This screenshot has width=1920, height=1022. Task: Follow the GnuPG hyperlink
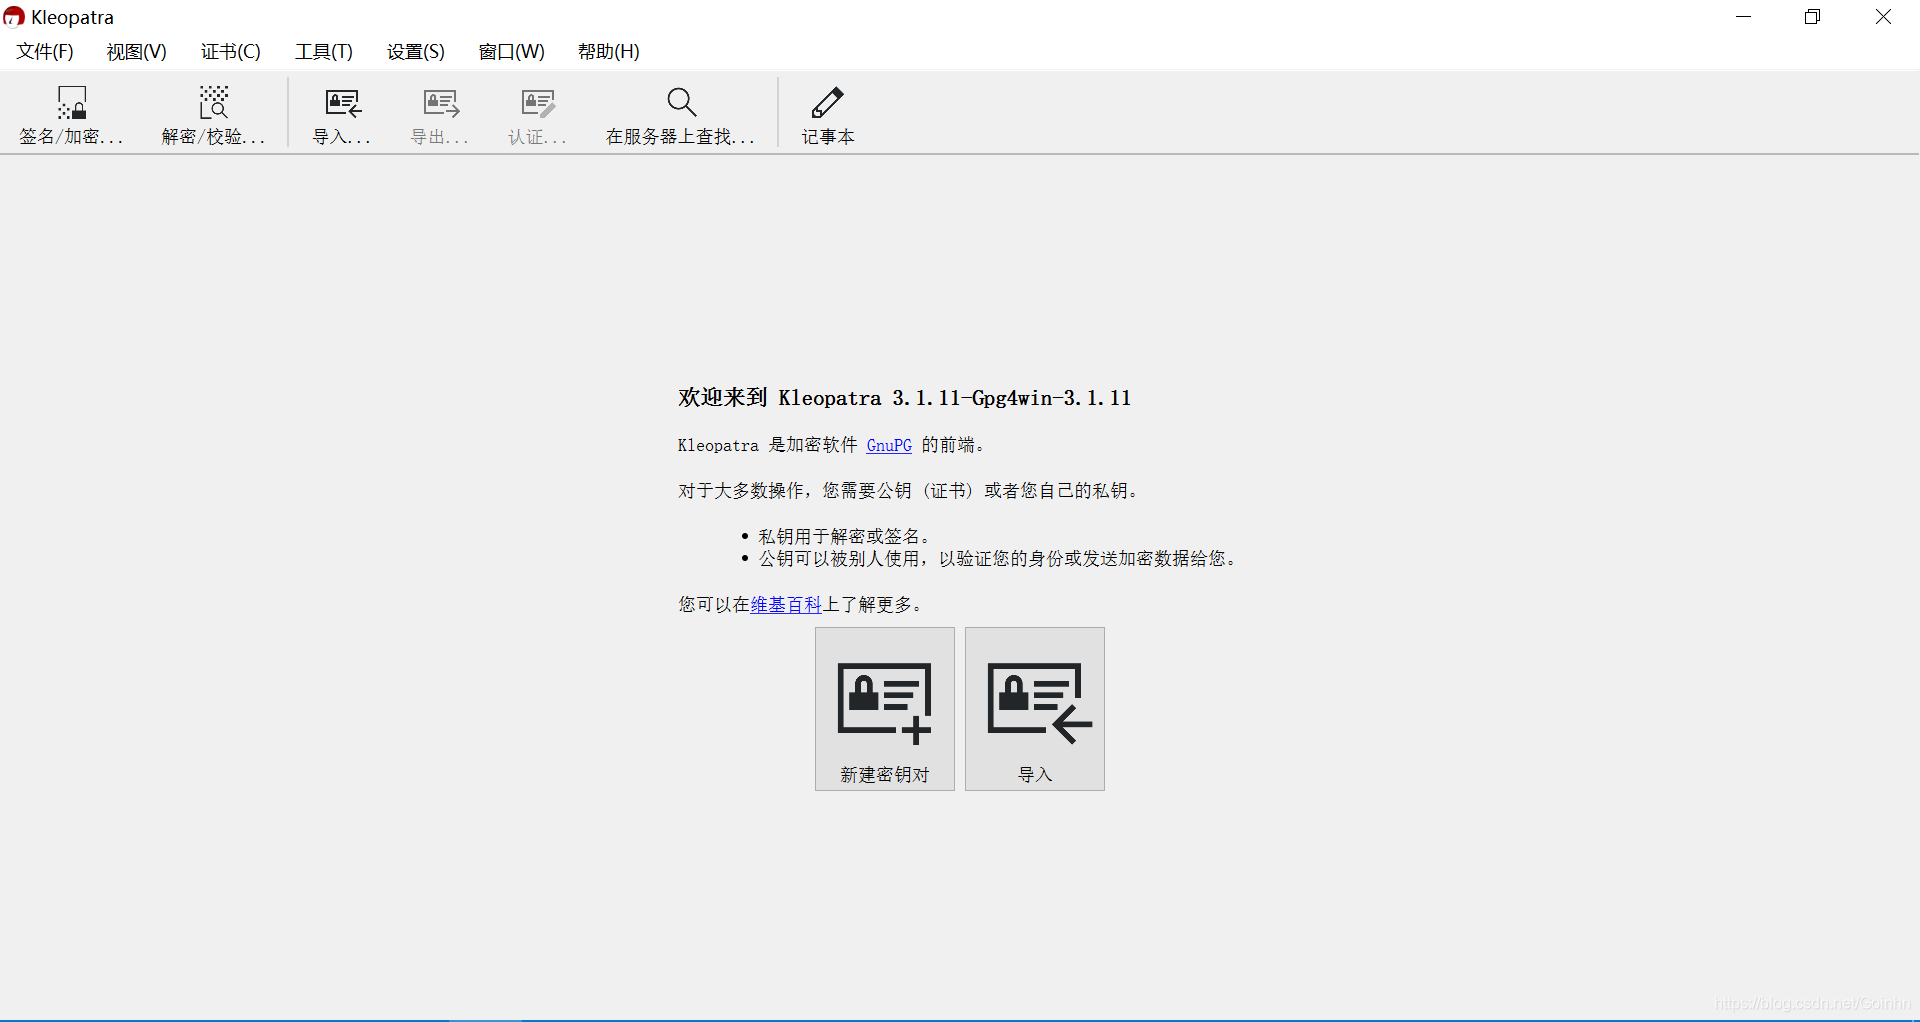click(x=889, y=445)
